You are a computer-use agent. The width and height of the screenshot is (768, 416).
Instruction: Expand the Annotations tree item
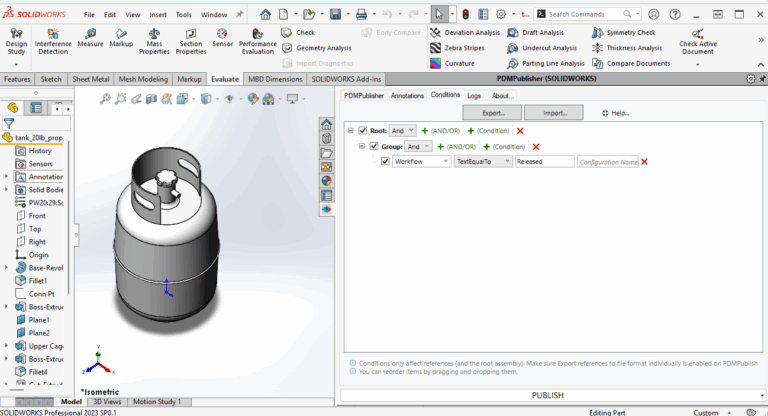(6, 176)
